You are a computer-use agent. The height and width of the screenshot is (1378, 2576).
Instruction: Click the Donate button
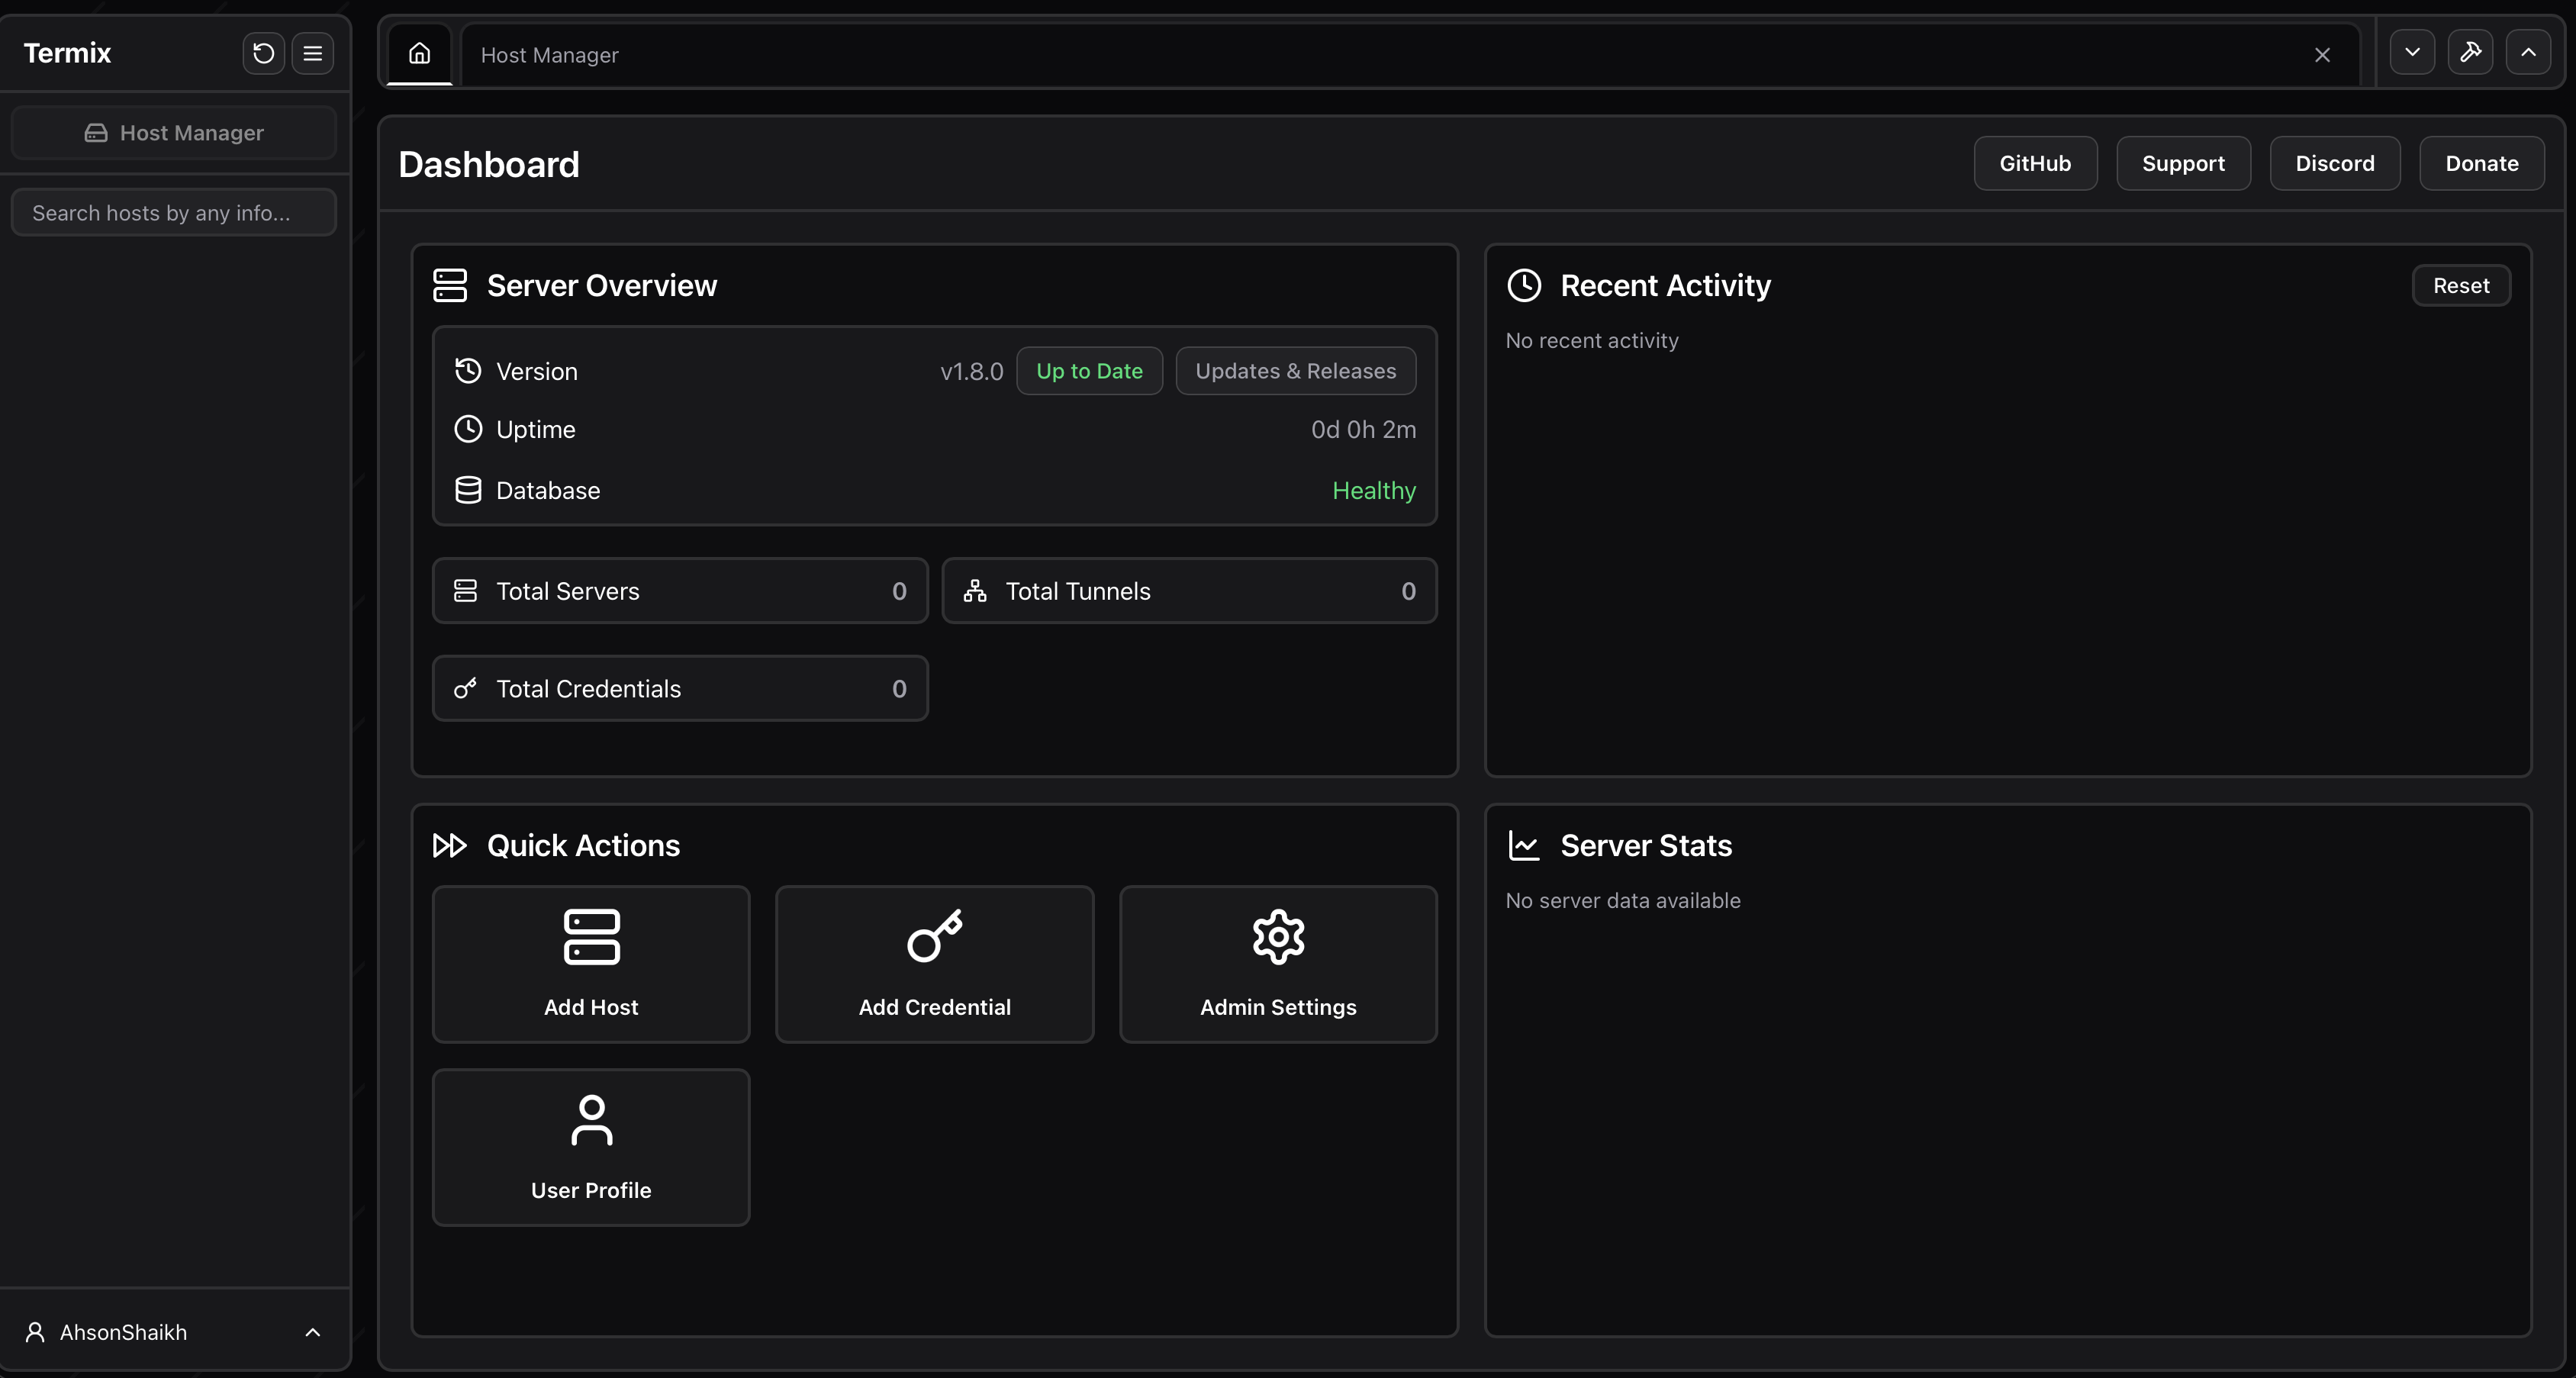pyautogui.click(x=2481, y=163)
